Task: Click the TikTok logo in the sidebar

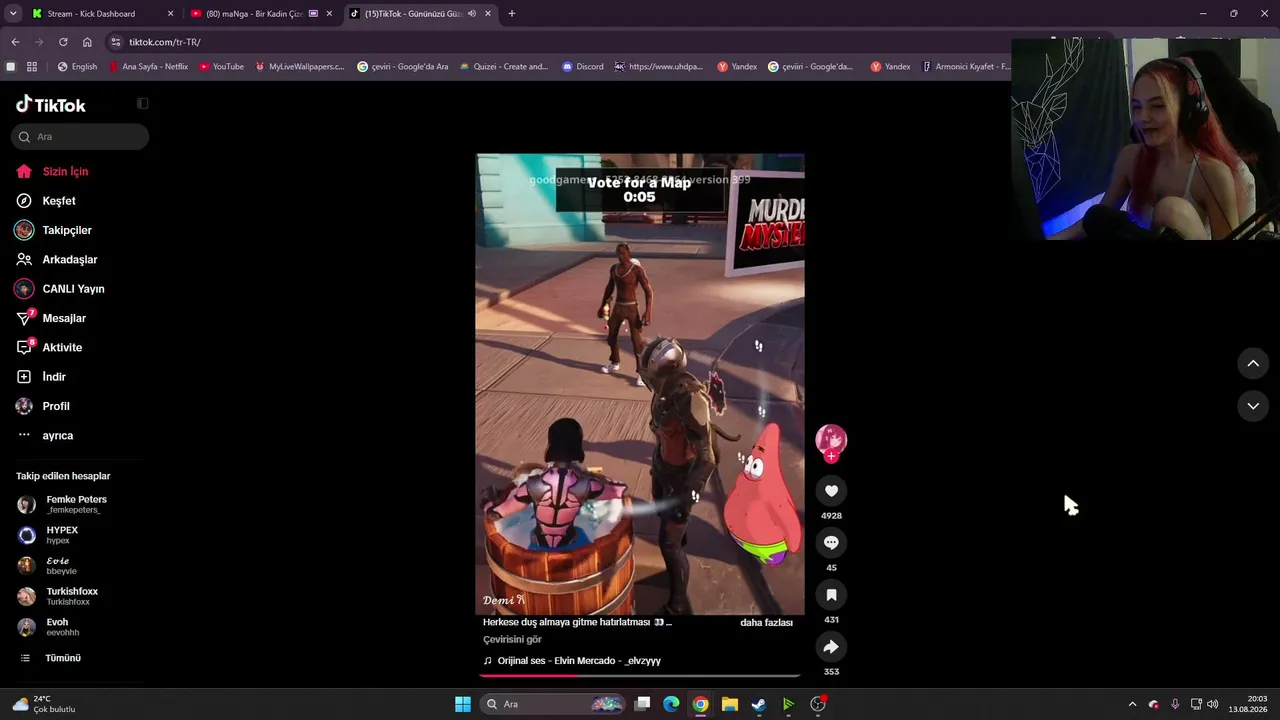Action: click(51, 105)
